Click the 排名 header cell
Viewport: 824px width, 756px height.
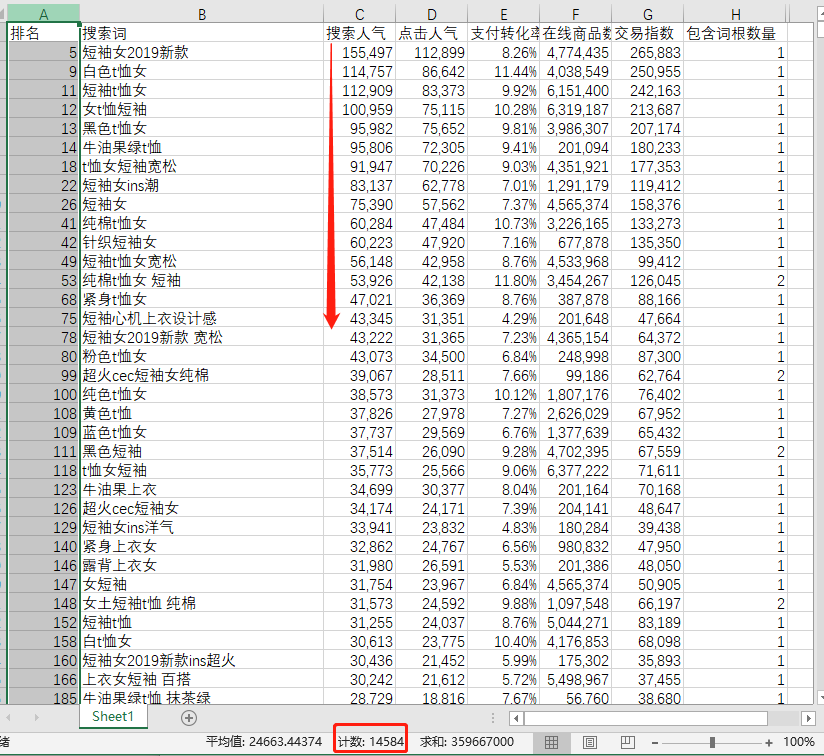pyautogui.click(x=44, y=33)
